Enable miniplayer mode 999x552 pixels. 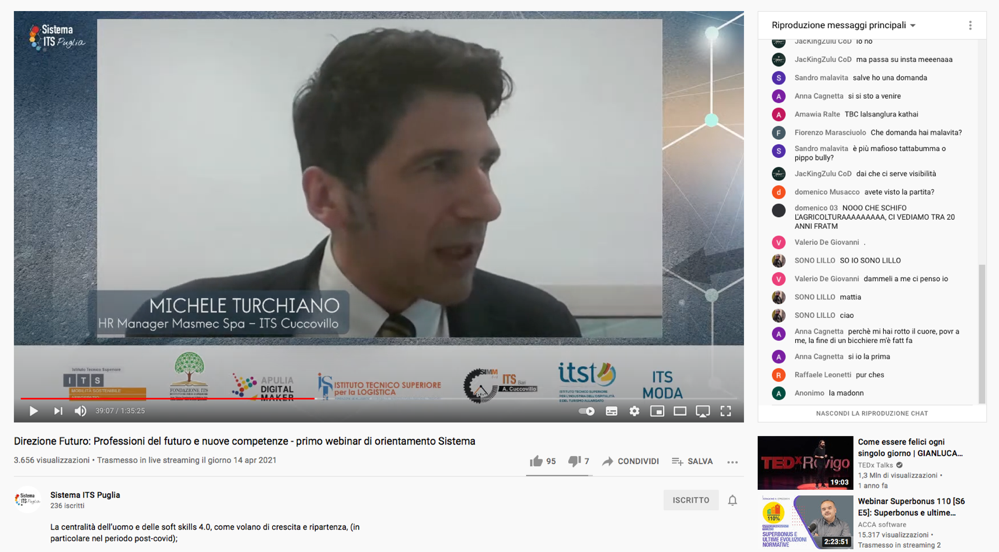657,411
